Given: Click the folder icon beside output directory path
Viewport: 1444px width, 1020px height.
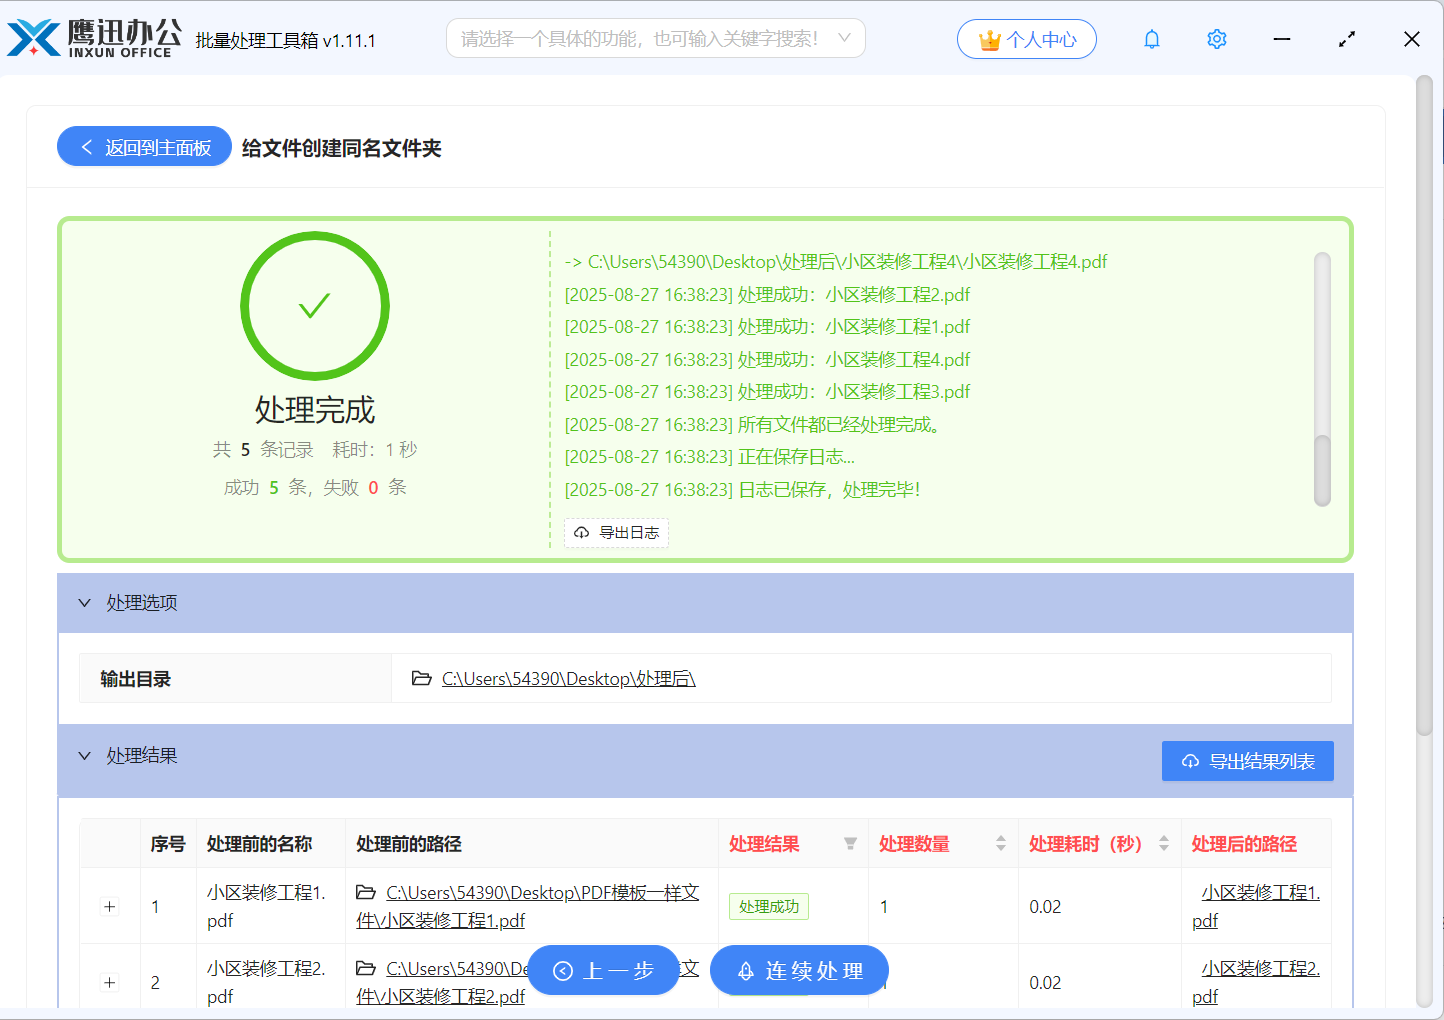Looking at the screenshot, I should 422,679.
